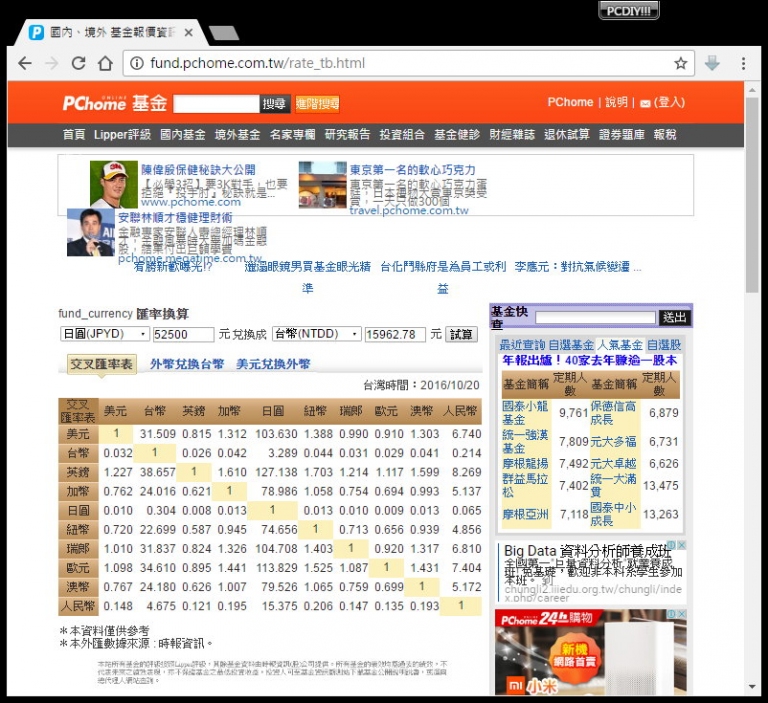Click the address bar URL field

point(407,63)
